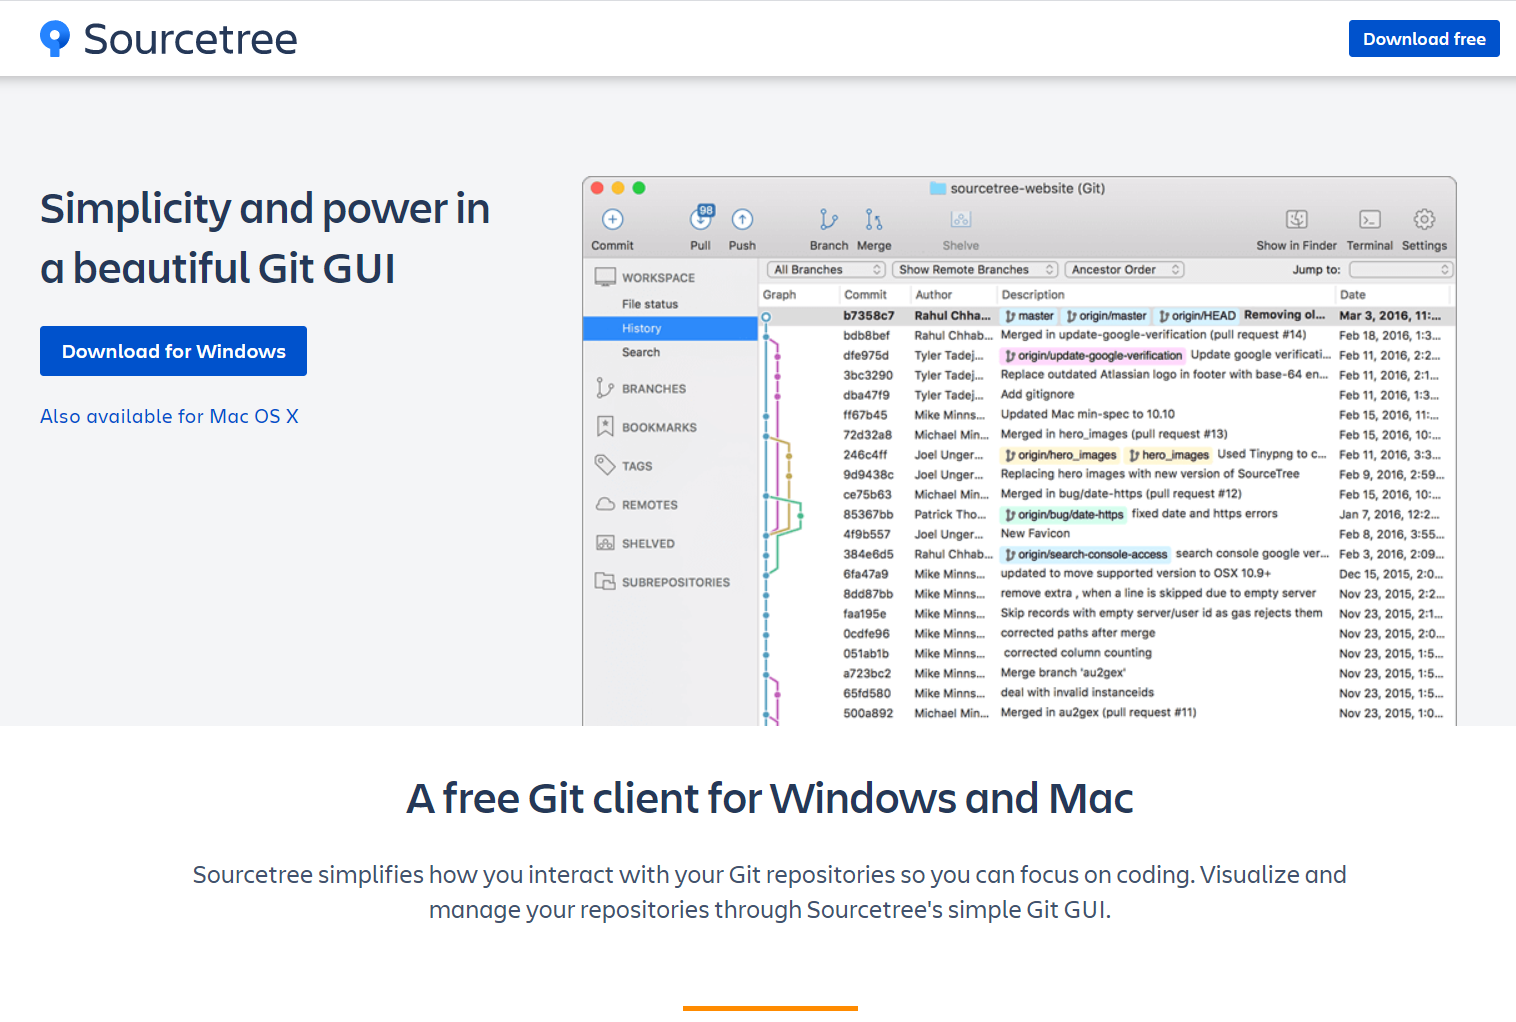Viewport: 1516px width, 1022px height.
Task: Click the master branch tag
Action: [1030, 316]
